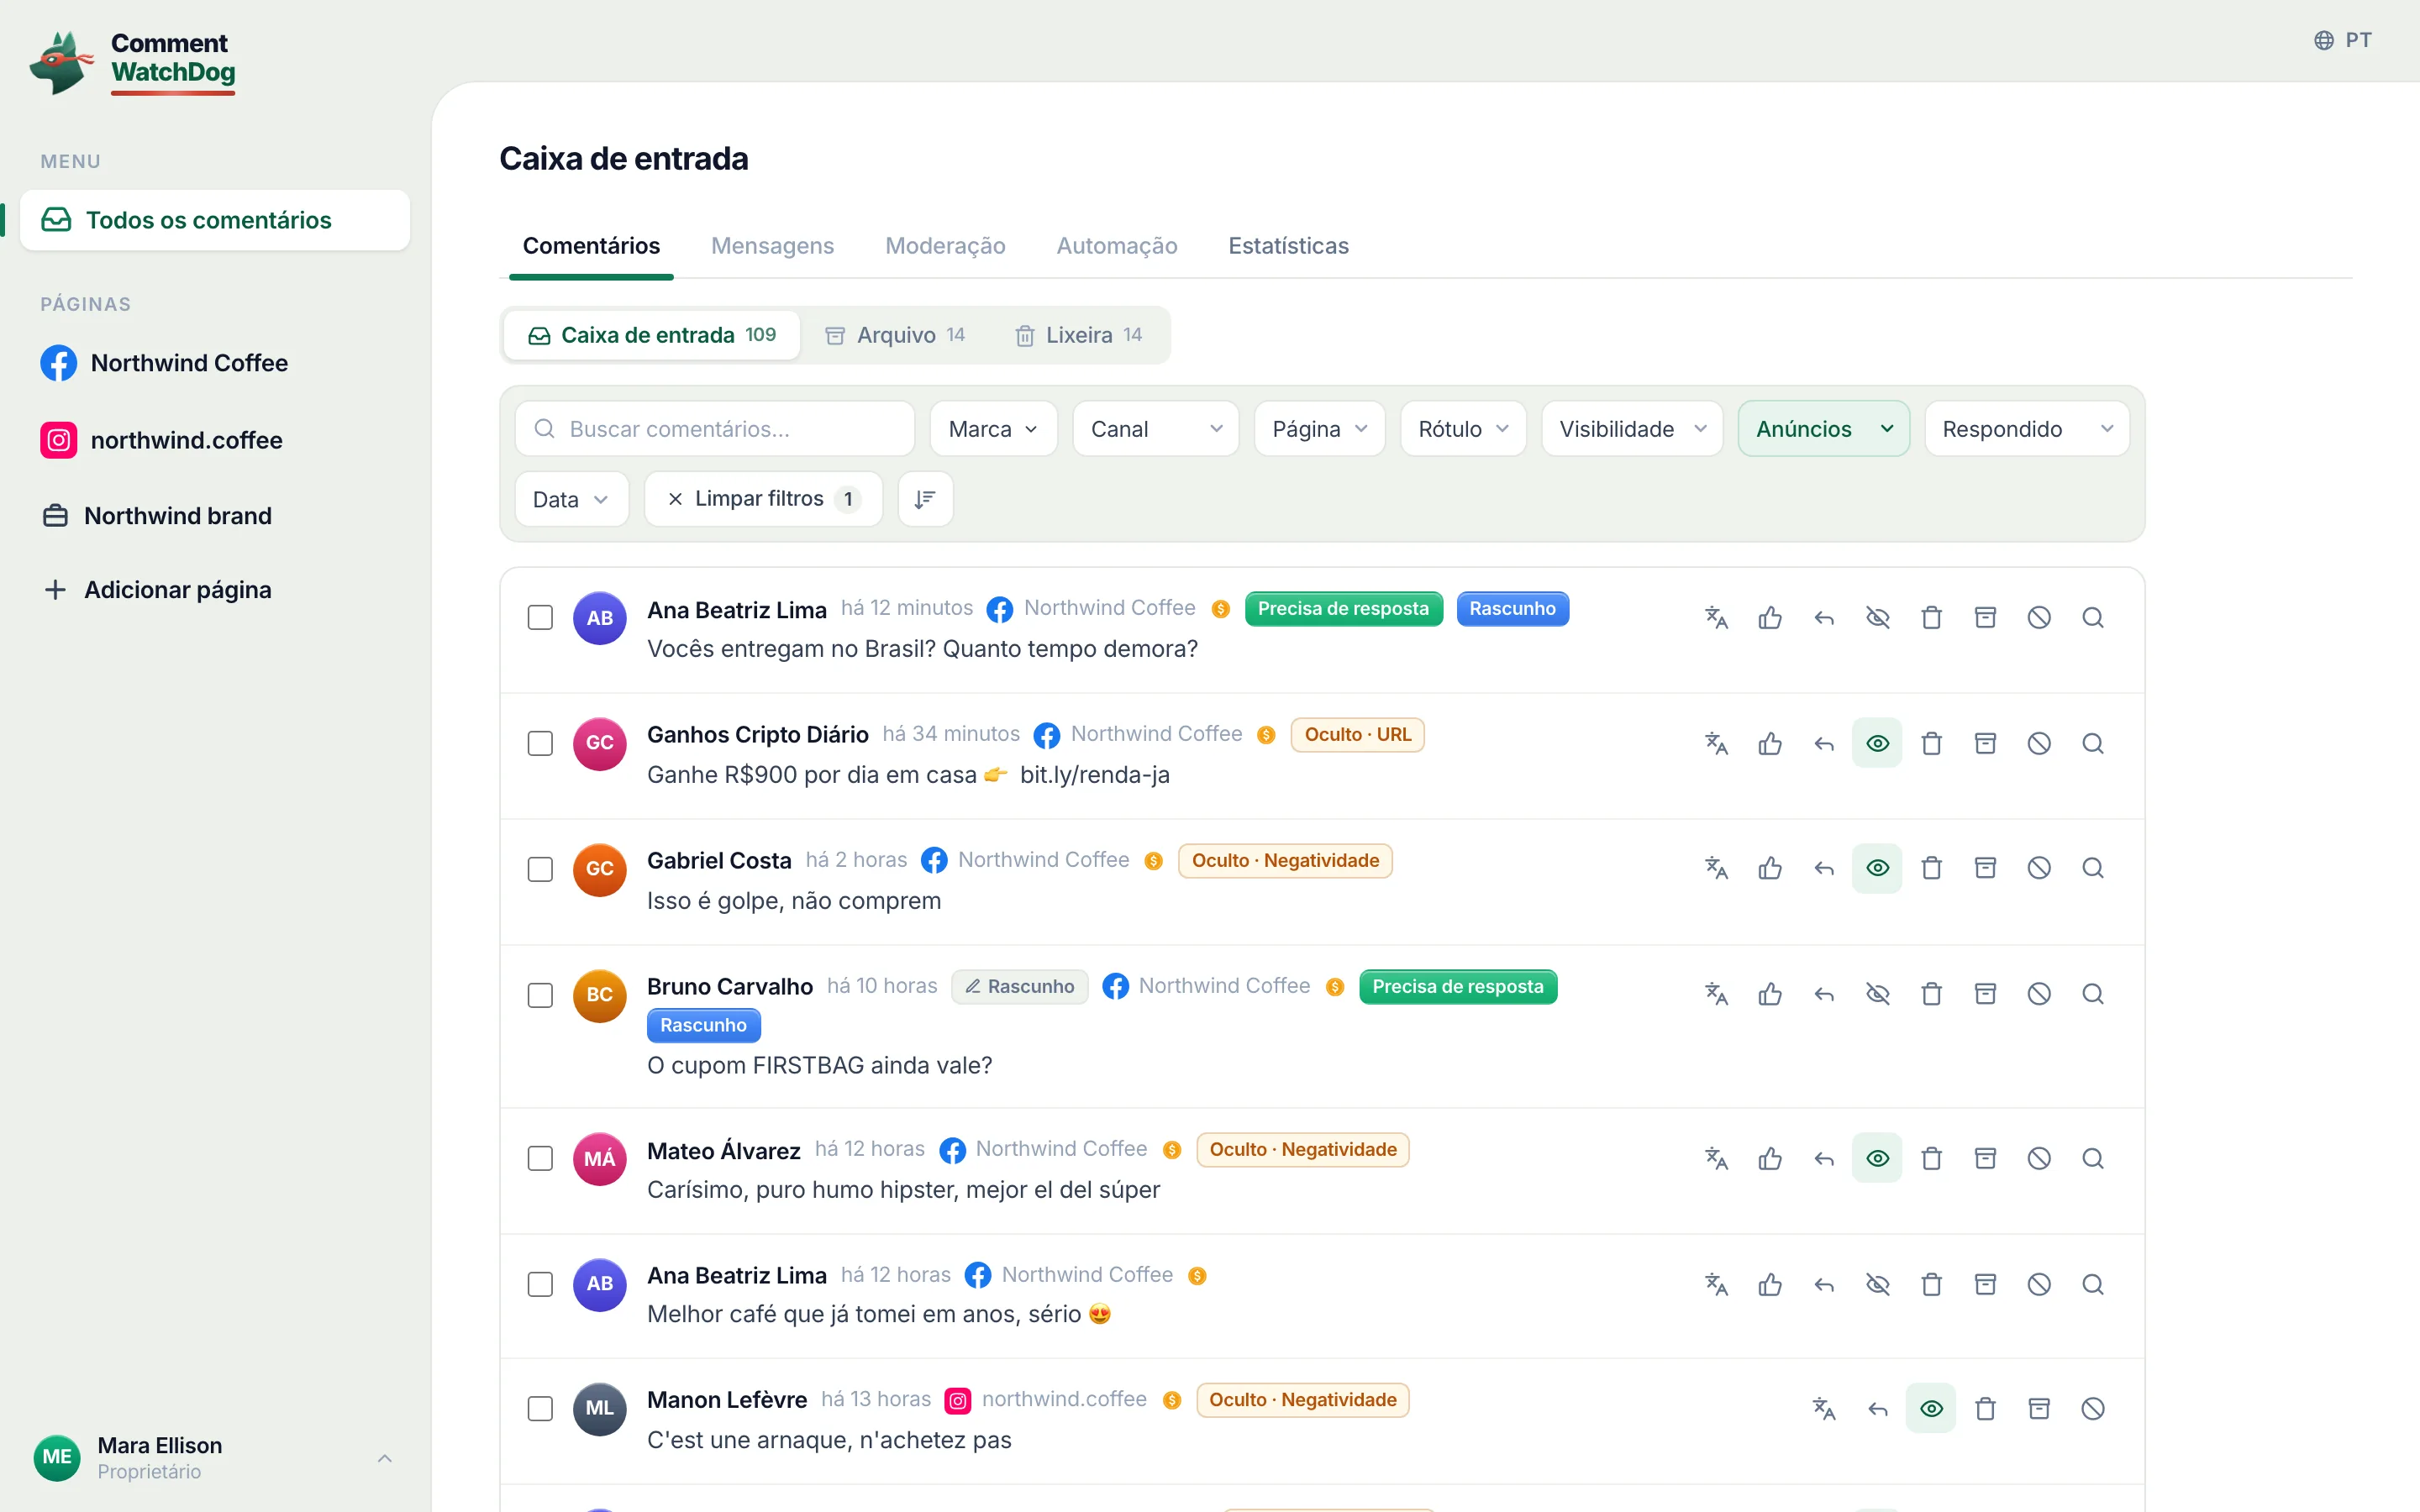Delete Ganhos Cripto Diário's spam comment
This screenshot has width=2420, height=1512.
coord(1932,743)
